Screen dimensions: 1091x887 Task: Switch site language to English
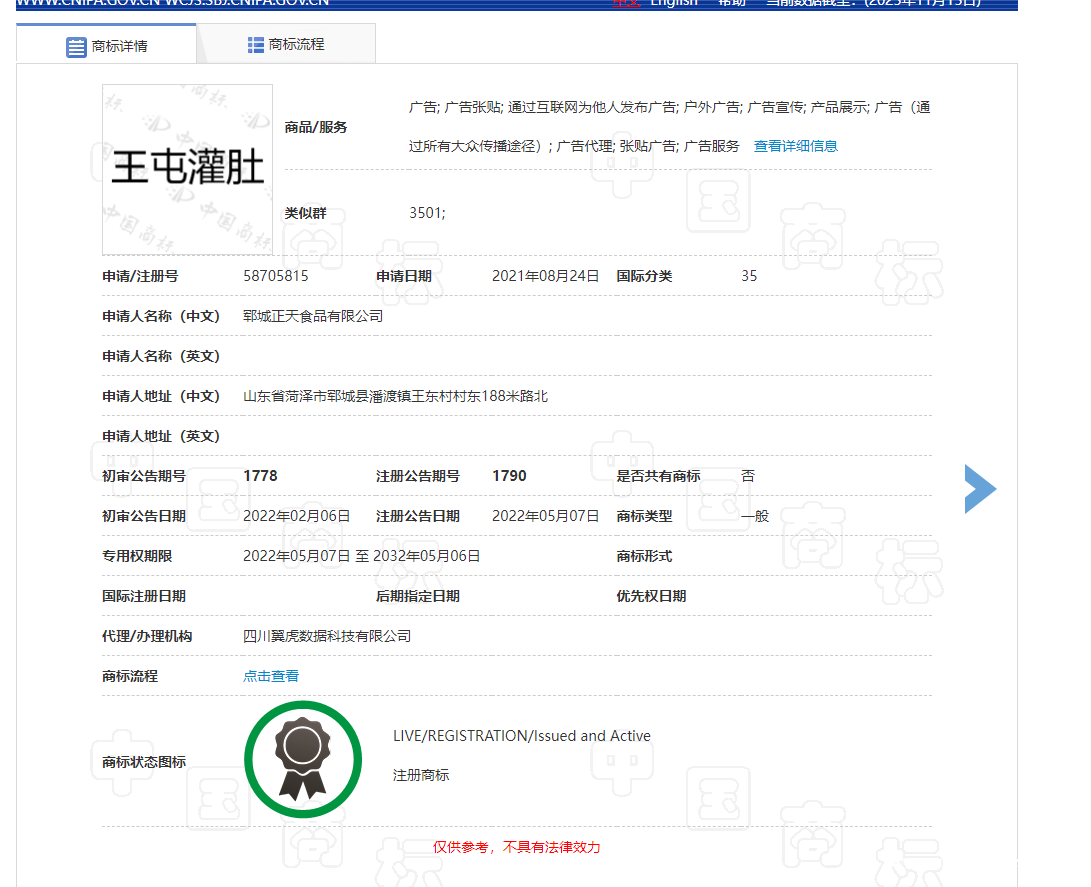click(x=674, y=3)
